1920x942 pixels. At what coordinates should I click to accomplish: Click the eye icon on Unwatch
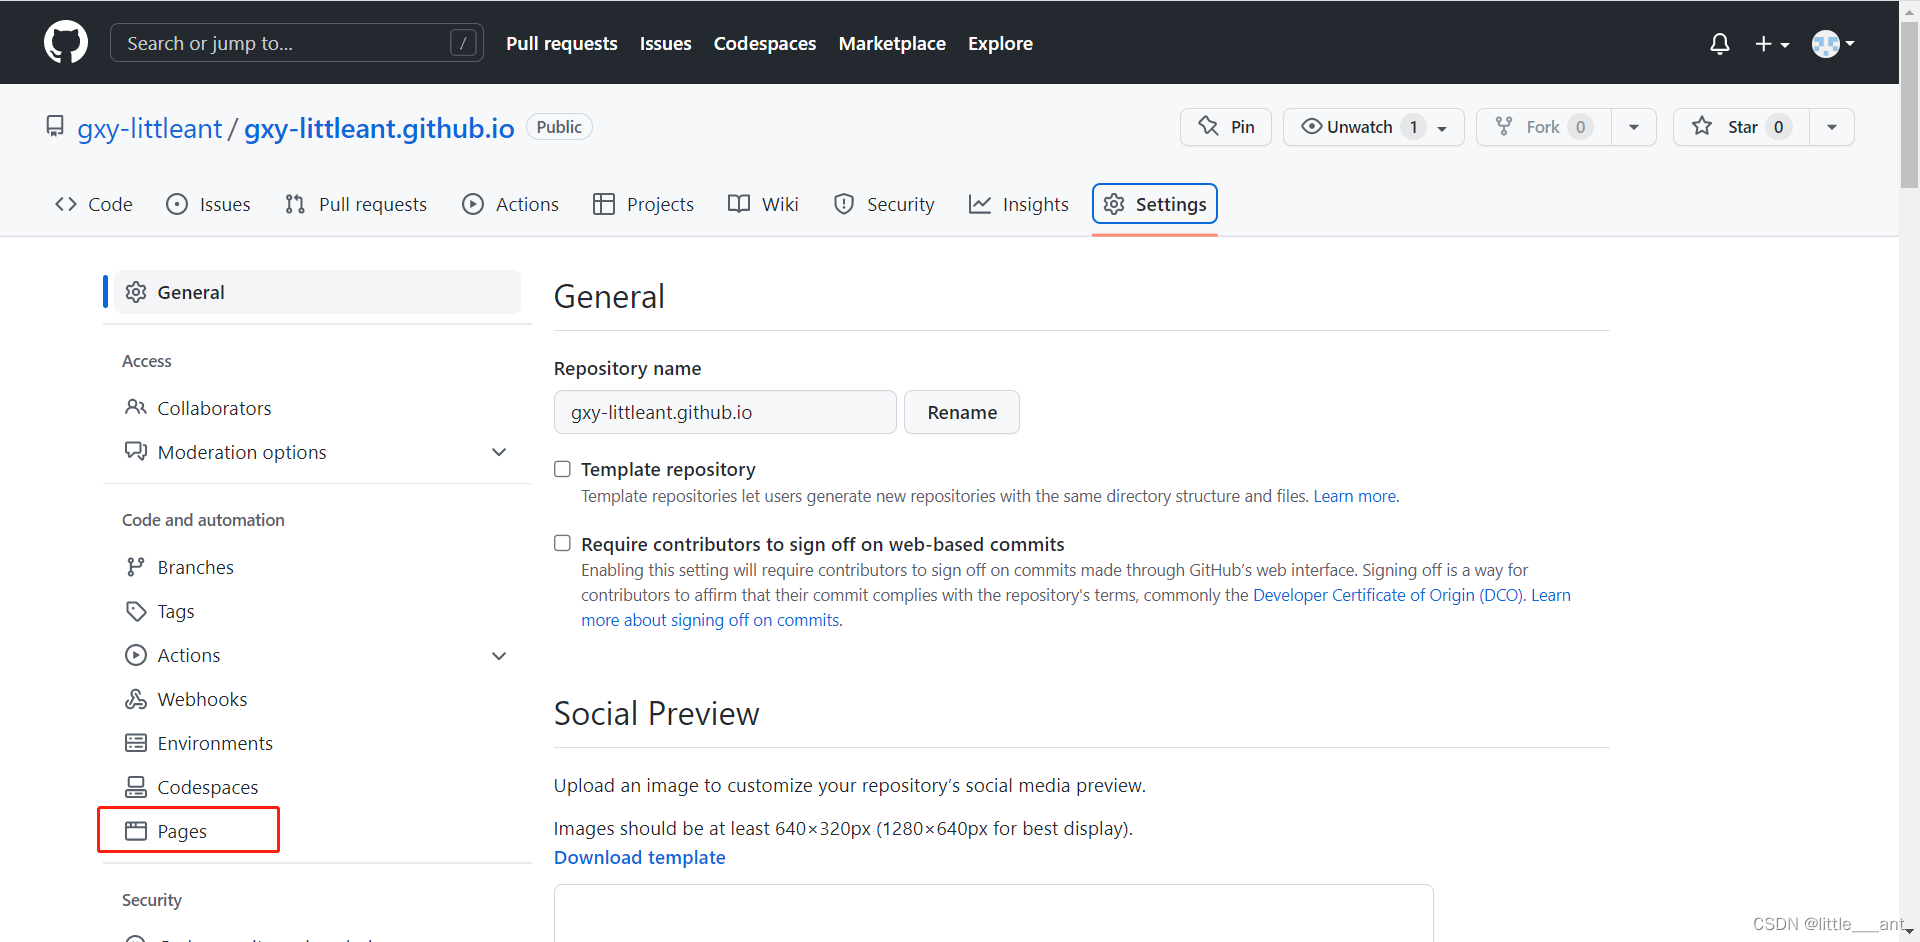click(x=1311, y=126)
